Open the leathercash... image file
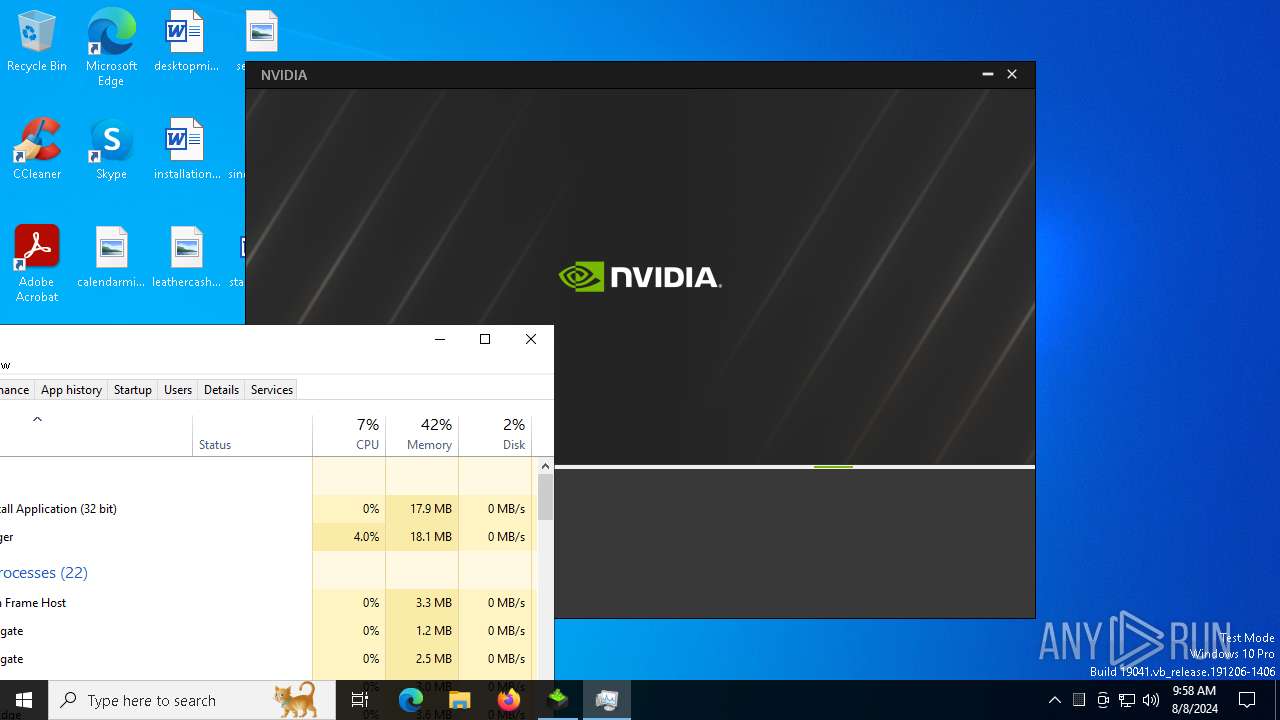 186,257
